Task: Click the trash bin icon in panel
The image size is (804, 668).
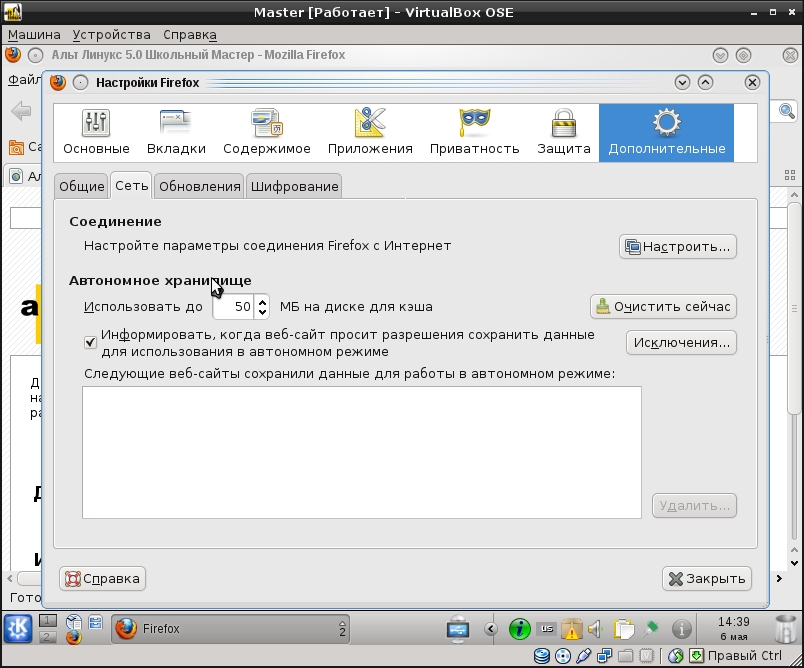Action: [x=786, y=629]
